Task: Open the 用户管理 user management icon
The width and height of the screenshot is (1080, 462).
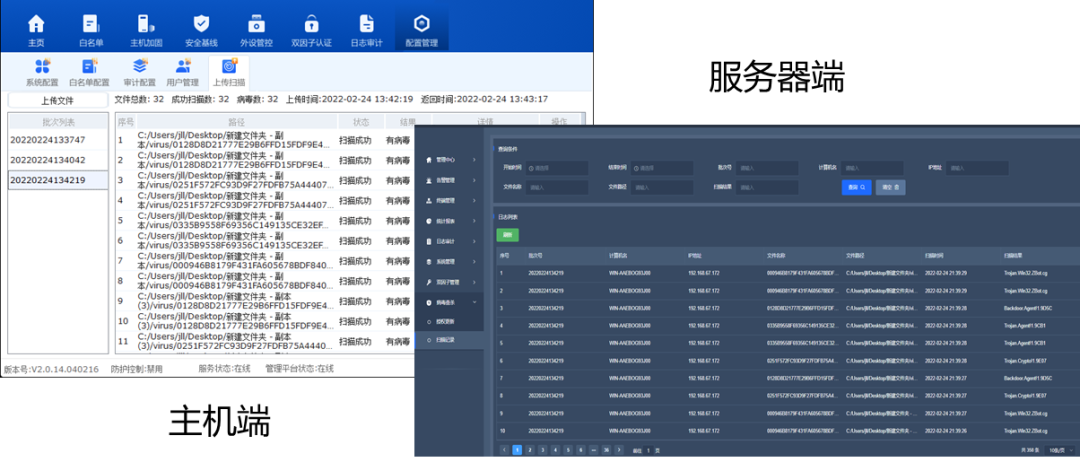Action: [182, 72]
